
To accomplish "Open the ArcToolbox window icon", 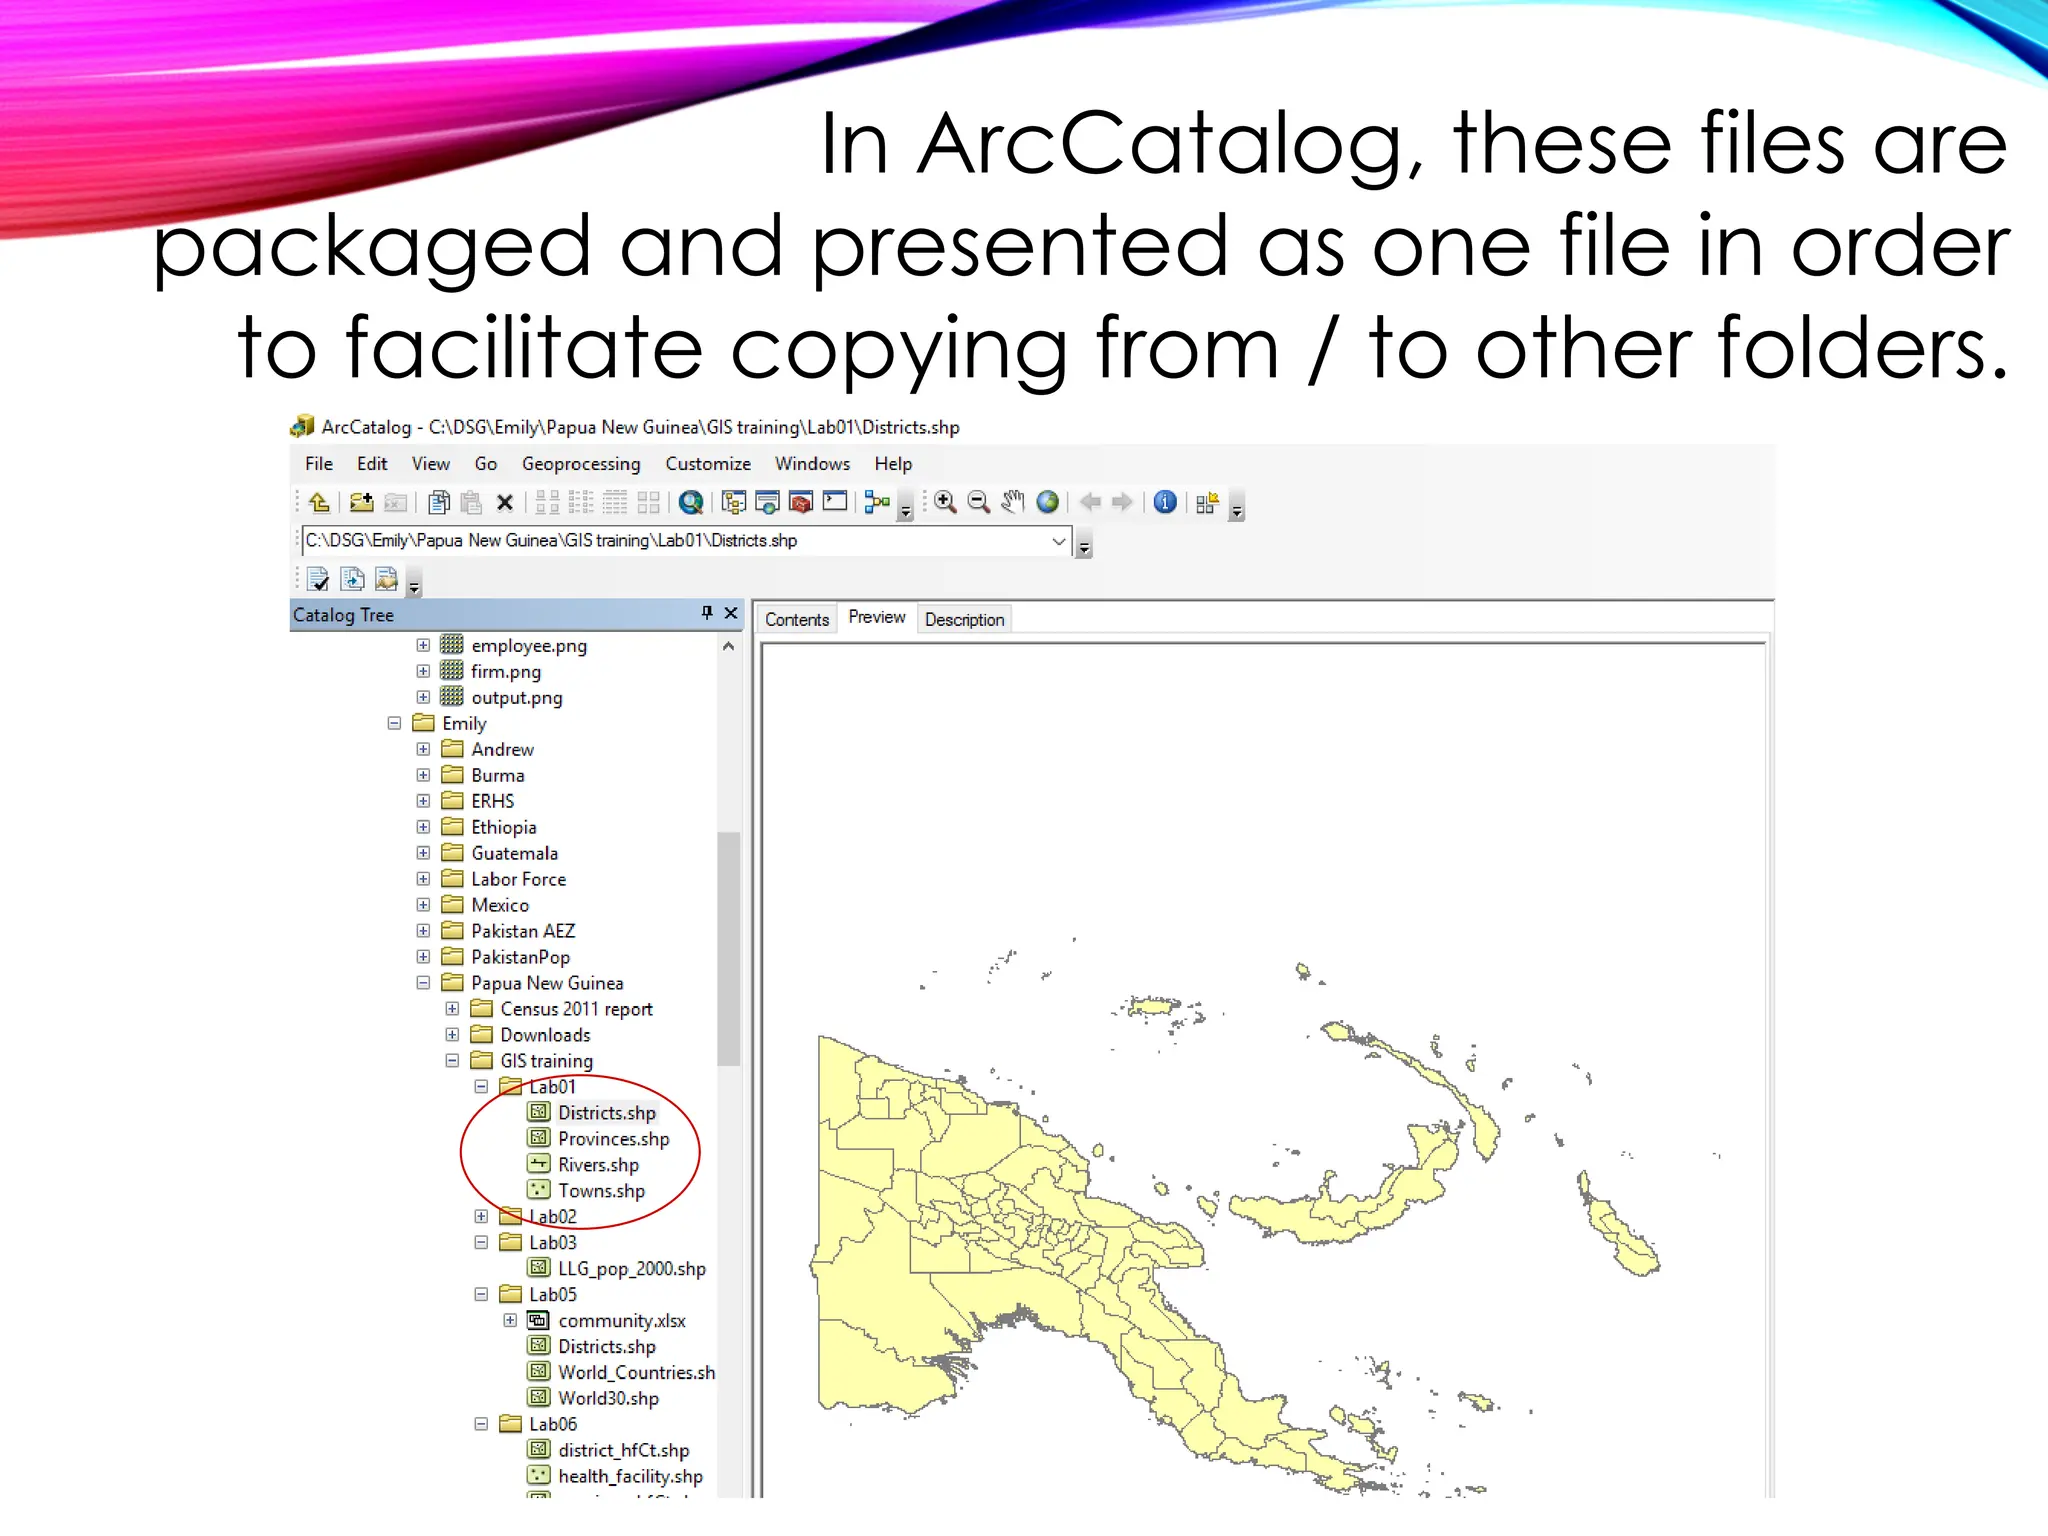I will point(801,502).
